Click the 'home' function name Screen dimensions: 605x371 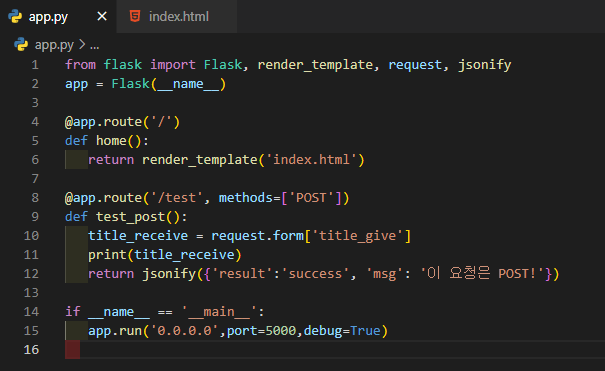click(x=111, y=141)
